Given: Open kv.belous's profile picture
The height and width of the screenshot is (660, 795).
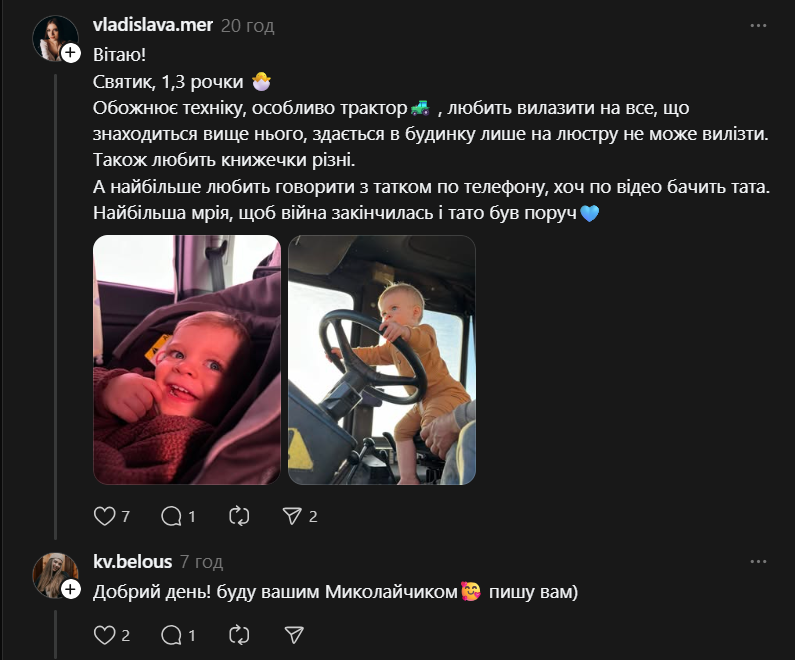Looking at the screenshot, I should 55,575.
